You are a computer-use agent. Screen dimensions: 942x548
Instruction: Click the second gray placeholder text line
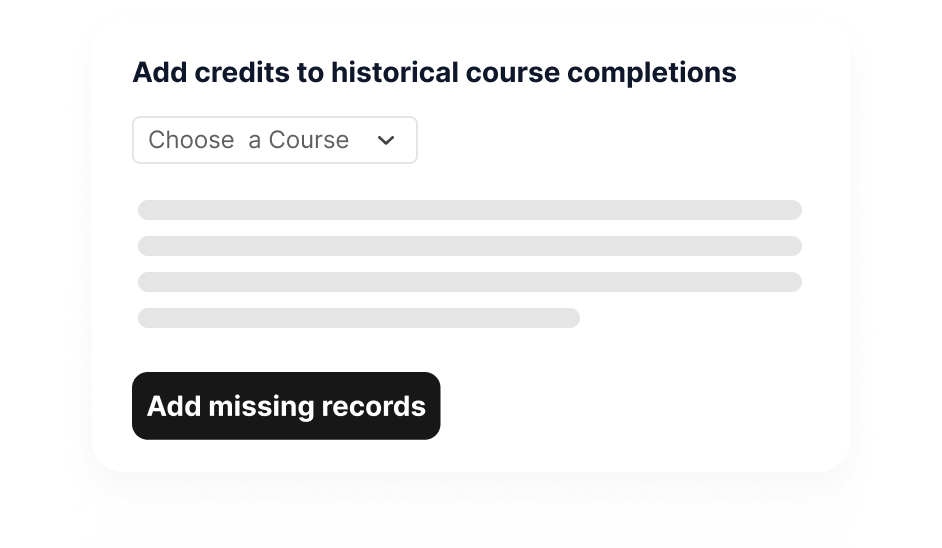[x=470, y=246]
